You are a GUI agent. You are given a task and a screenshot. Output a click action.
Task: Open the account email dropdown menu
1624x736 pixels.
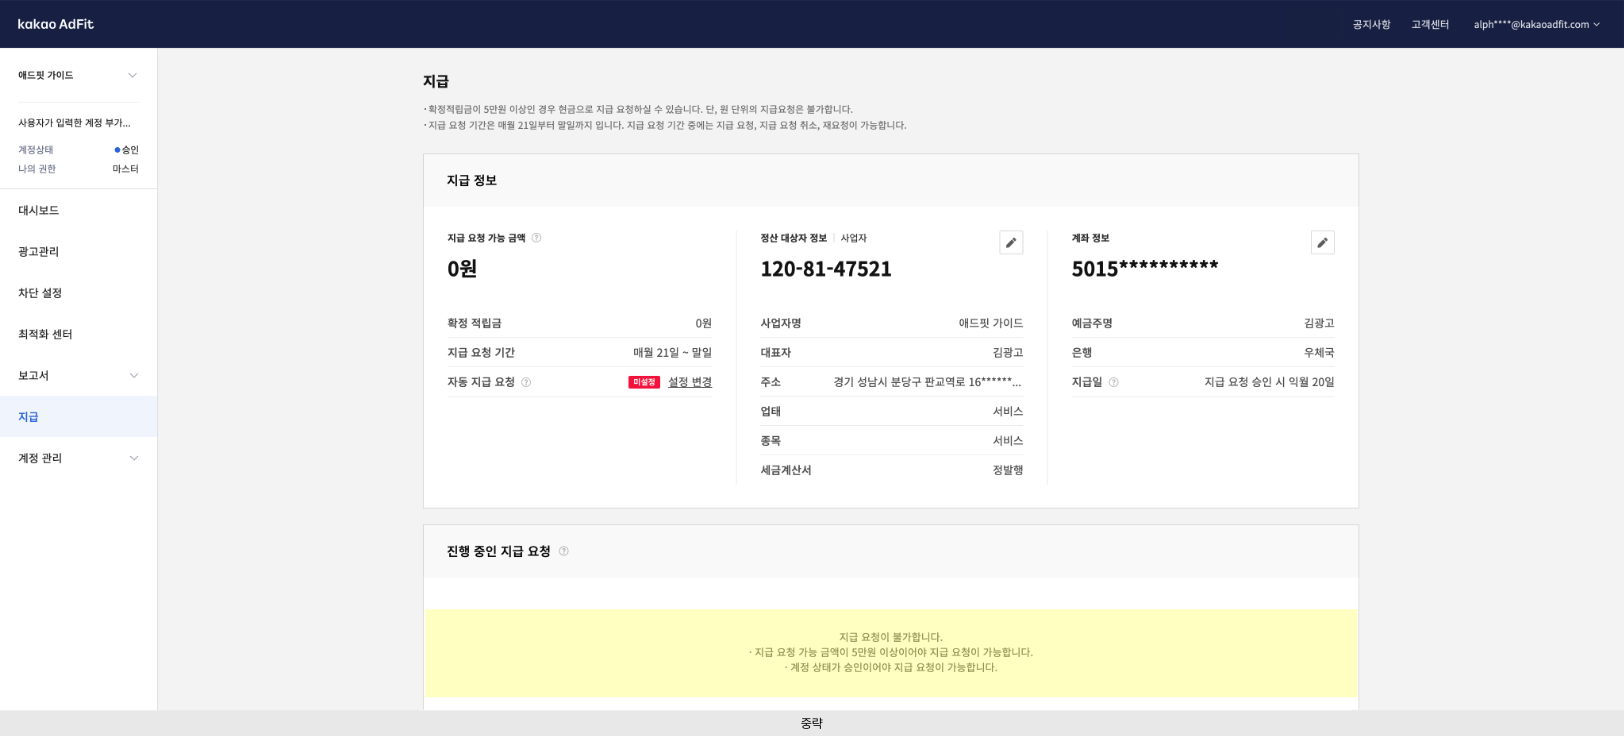(1536, 24)
